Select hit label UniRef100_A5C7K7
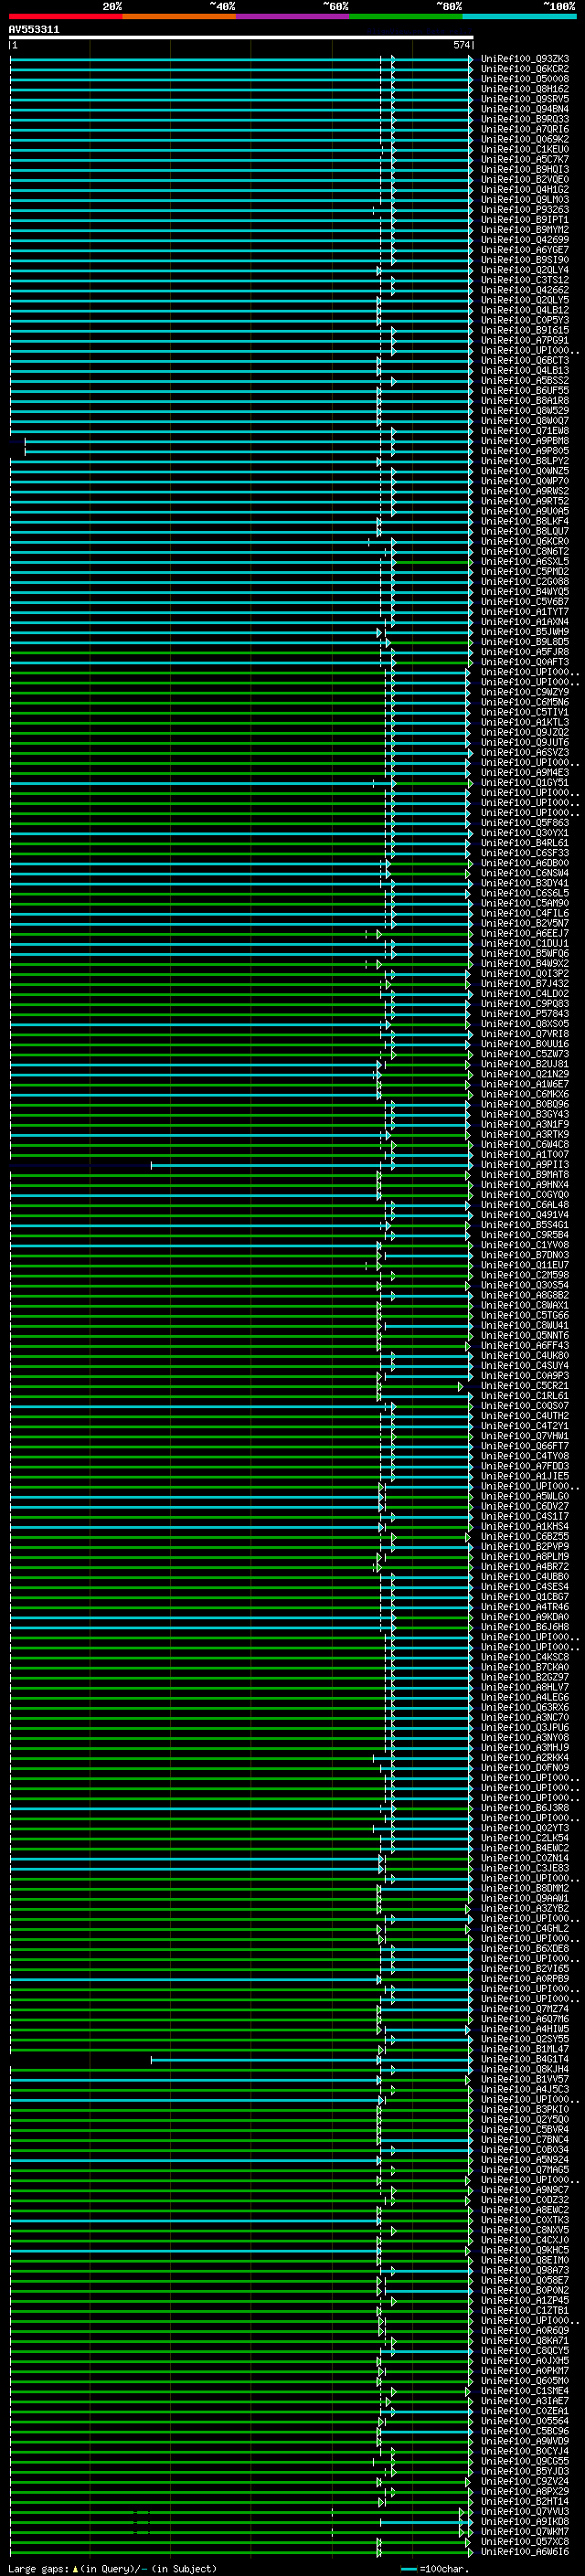 tap(525, 159)
